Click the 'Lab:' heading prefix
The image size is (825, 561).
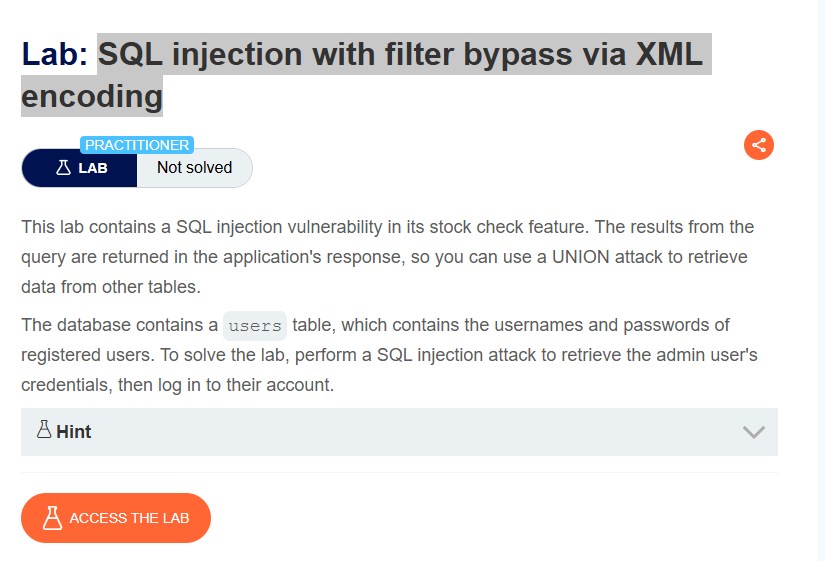click(x=54, y=54)
